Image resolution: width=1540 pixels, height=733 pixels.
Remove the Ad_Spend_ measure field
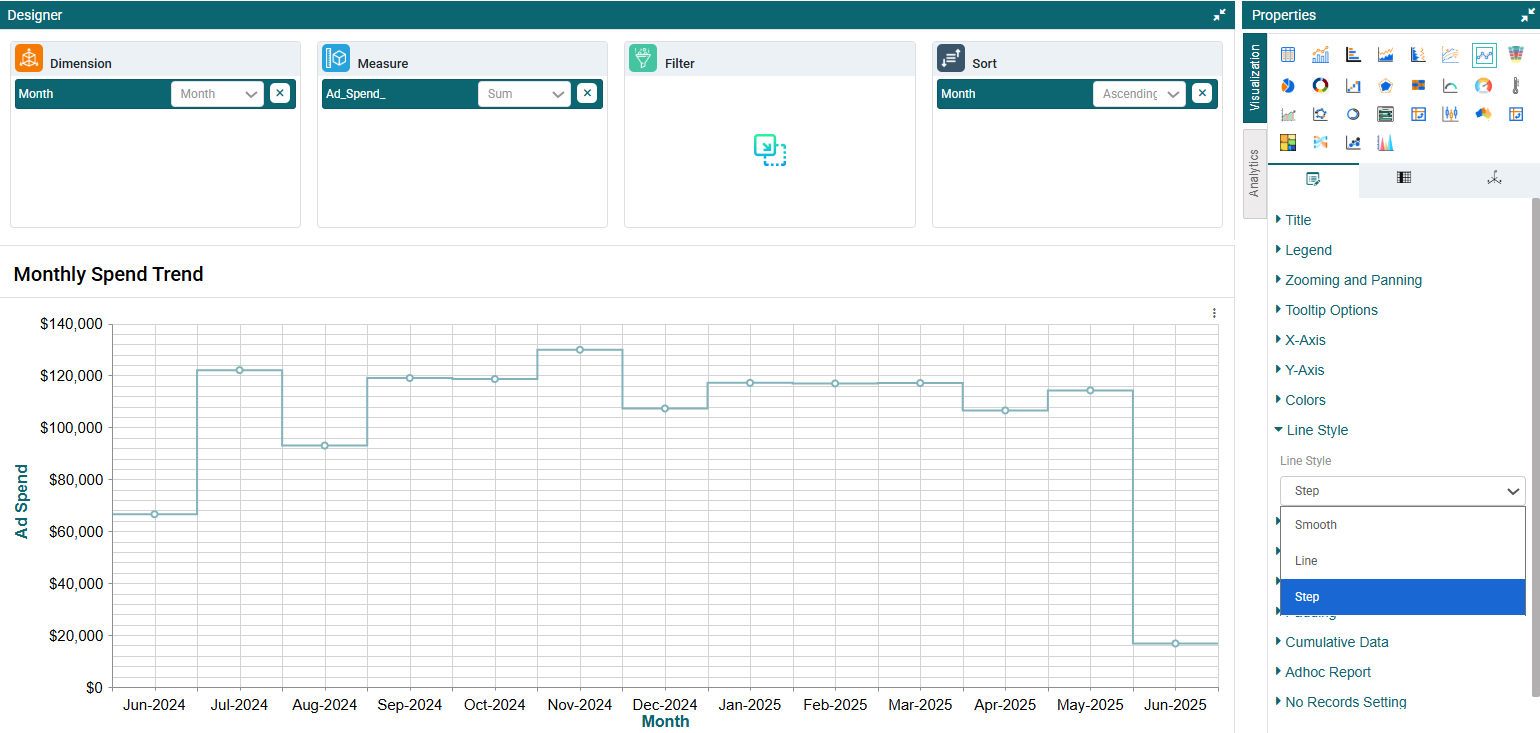pos(587,93)
